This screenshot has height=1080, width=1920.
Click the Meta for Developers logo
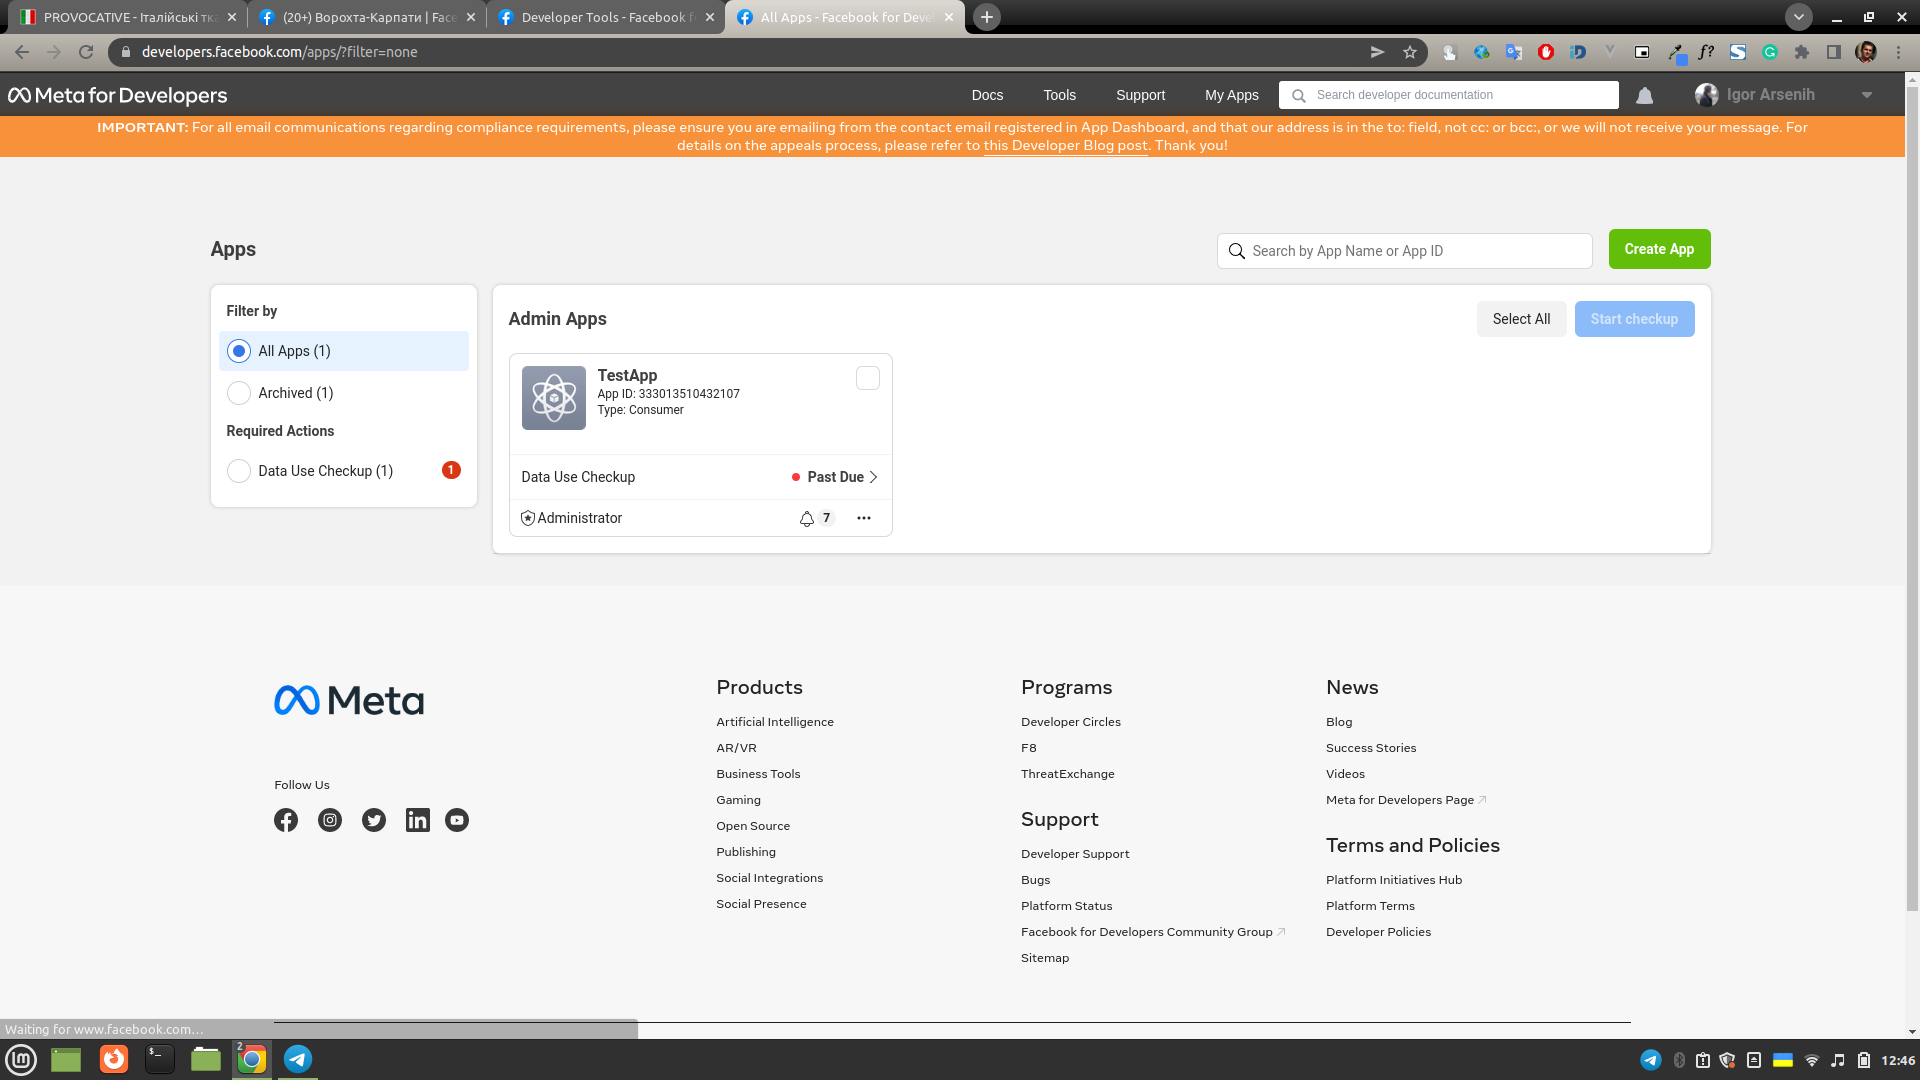point(118,95)
